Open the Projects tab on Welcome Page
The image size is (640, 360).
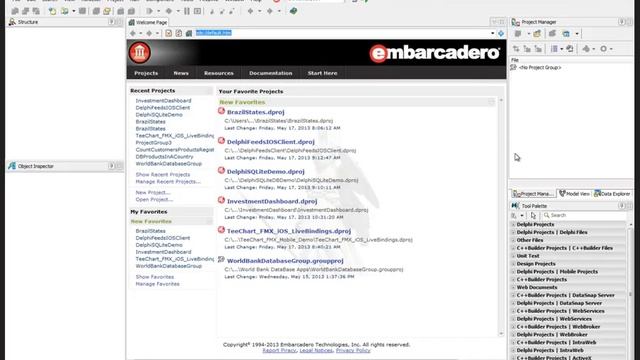point(146,73)
